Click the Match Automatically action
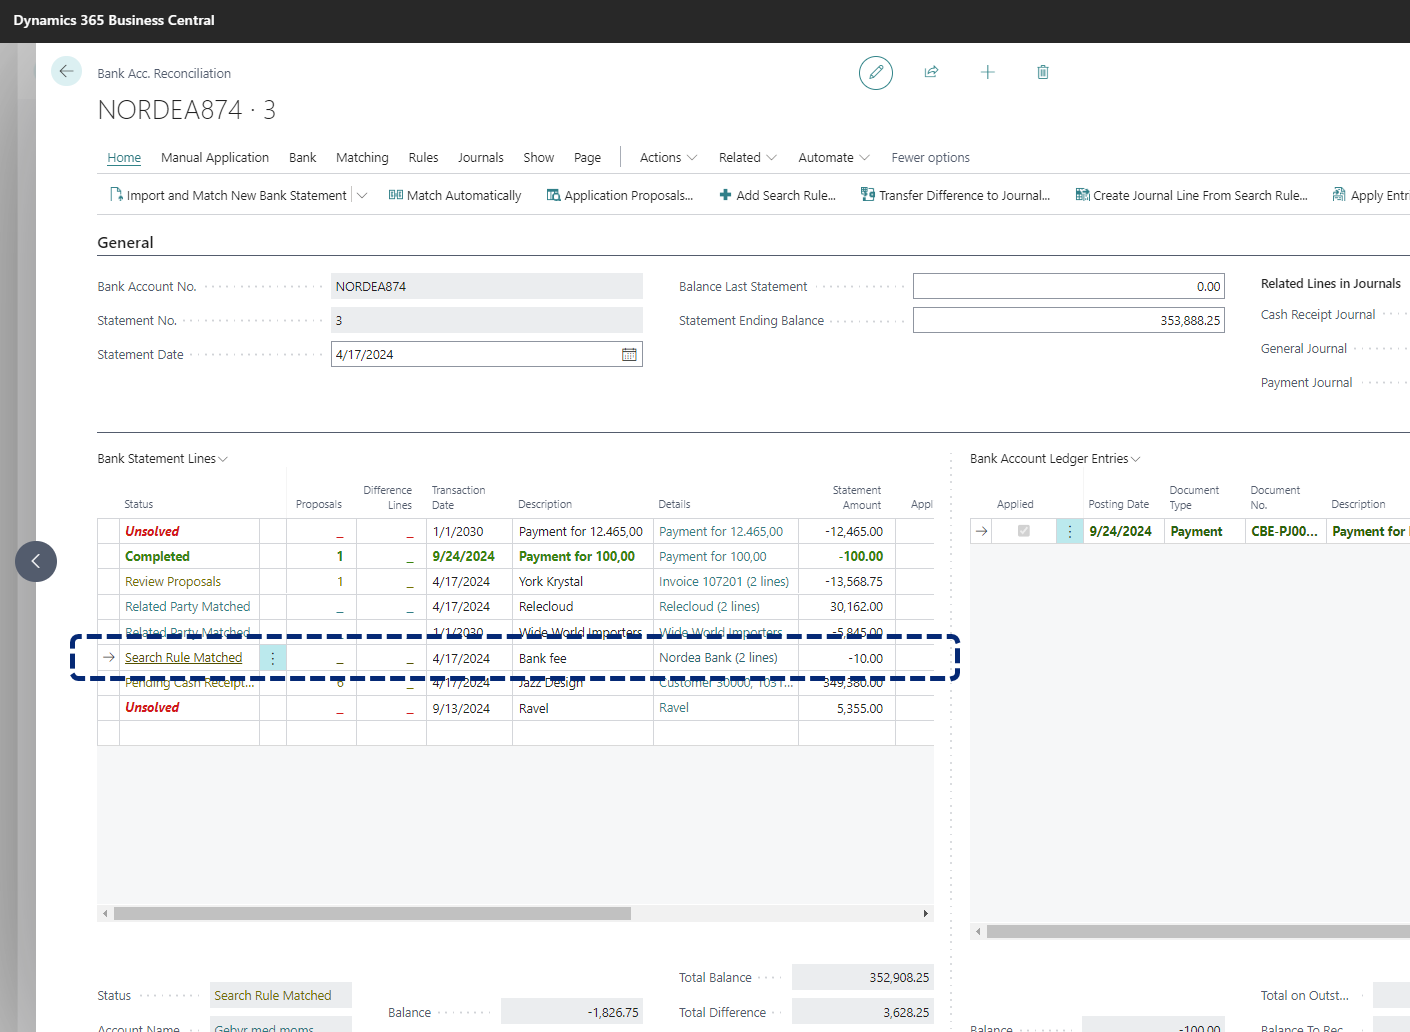This screenshot has width=1410, height=1032. point(455,195)
